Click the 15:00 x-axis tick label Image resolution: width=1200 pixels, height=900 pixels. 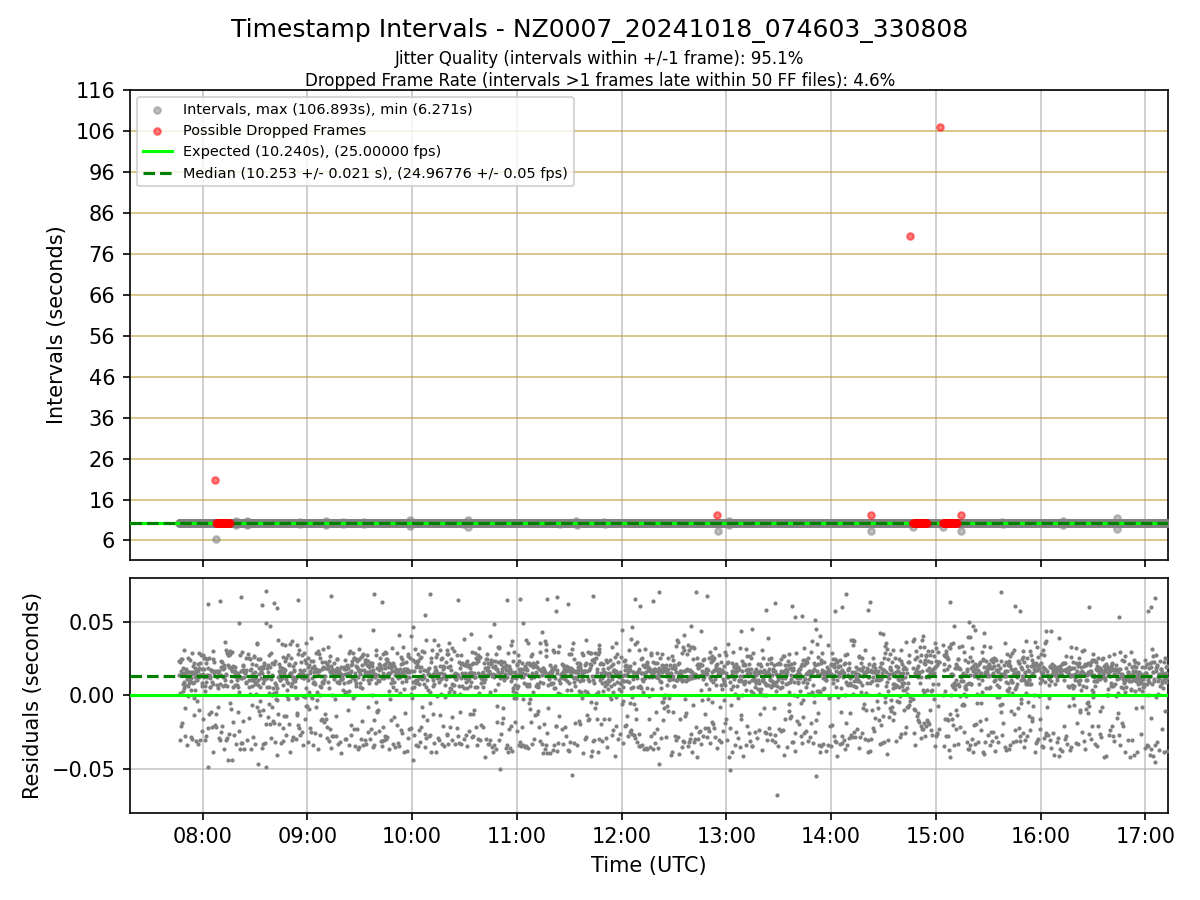coord(936,836)
